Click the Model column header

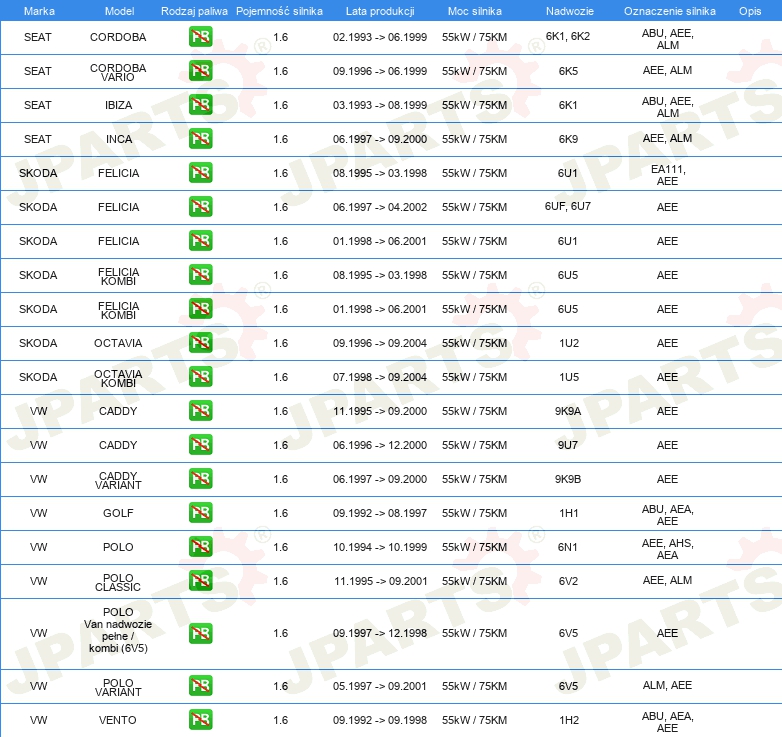coord(119,11)
